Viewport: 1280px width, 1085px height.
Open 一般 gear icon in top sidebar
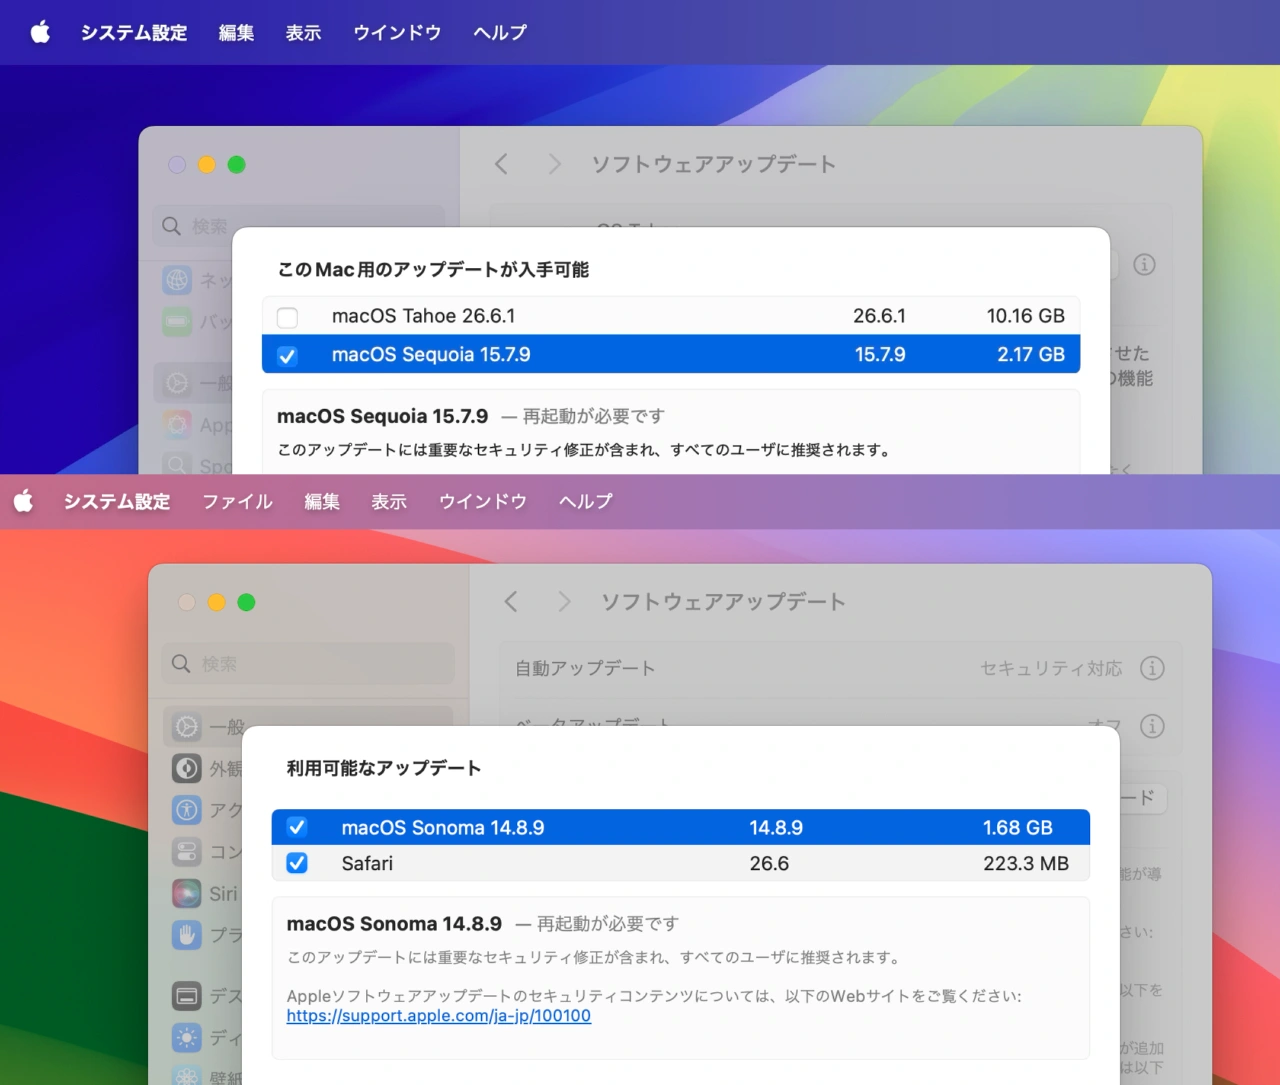point(177,383)
